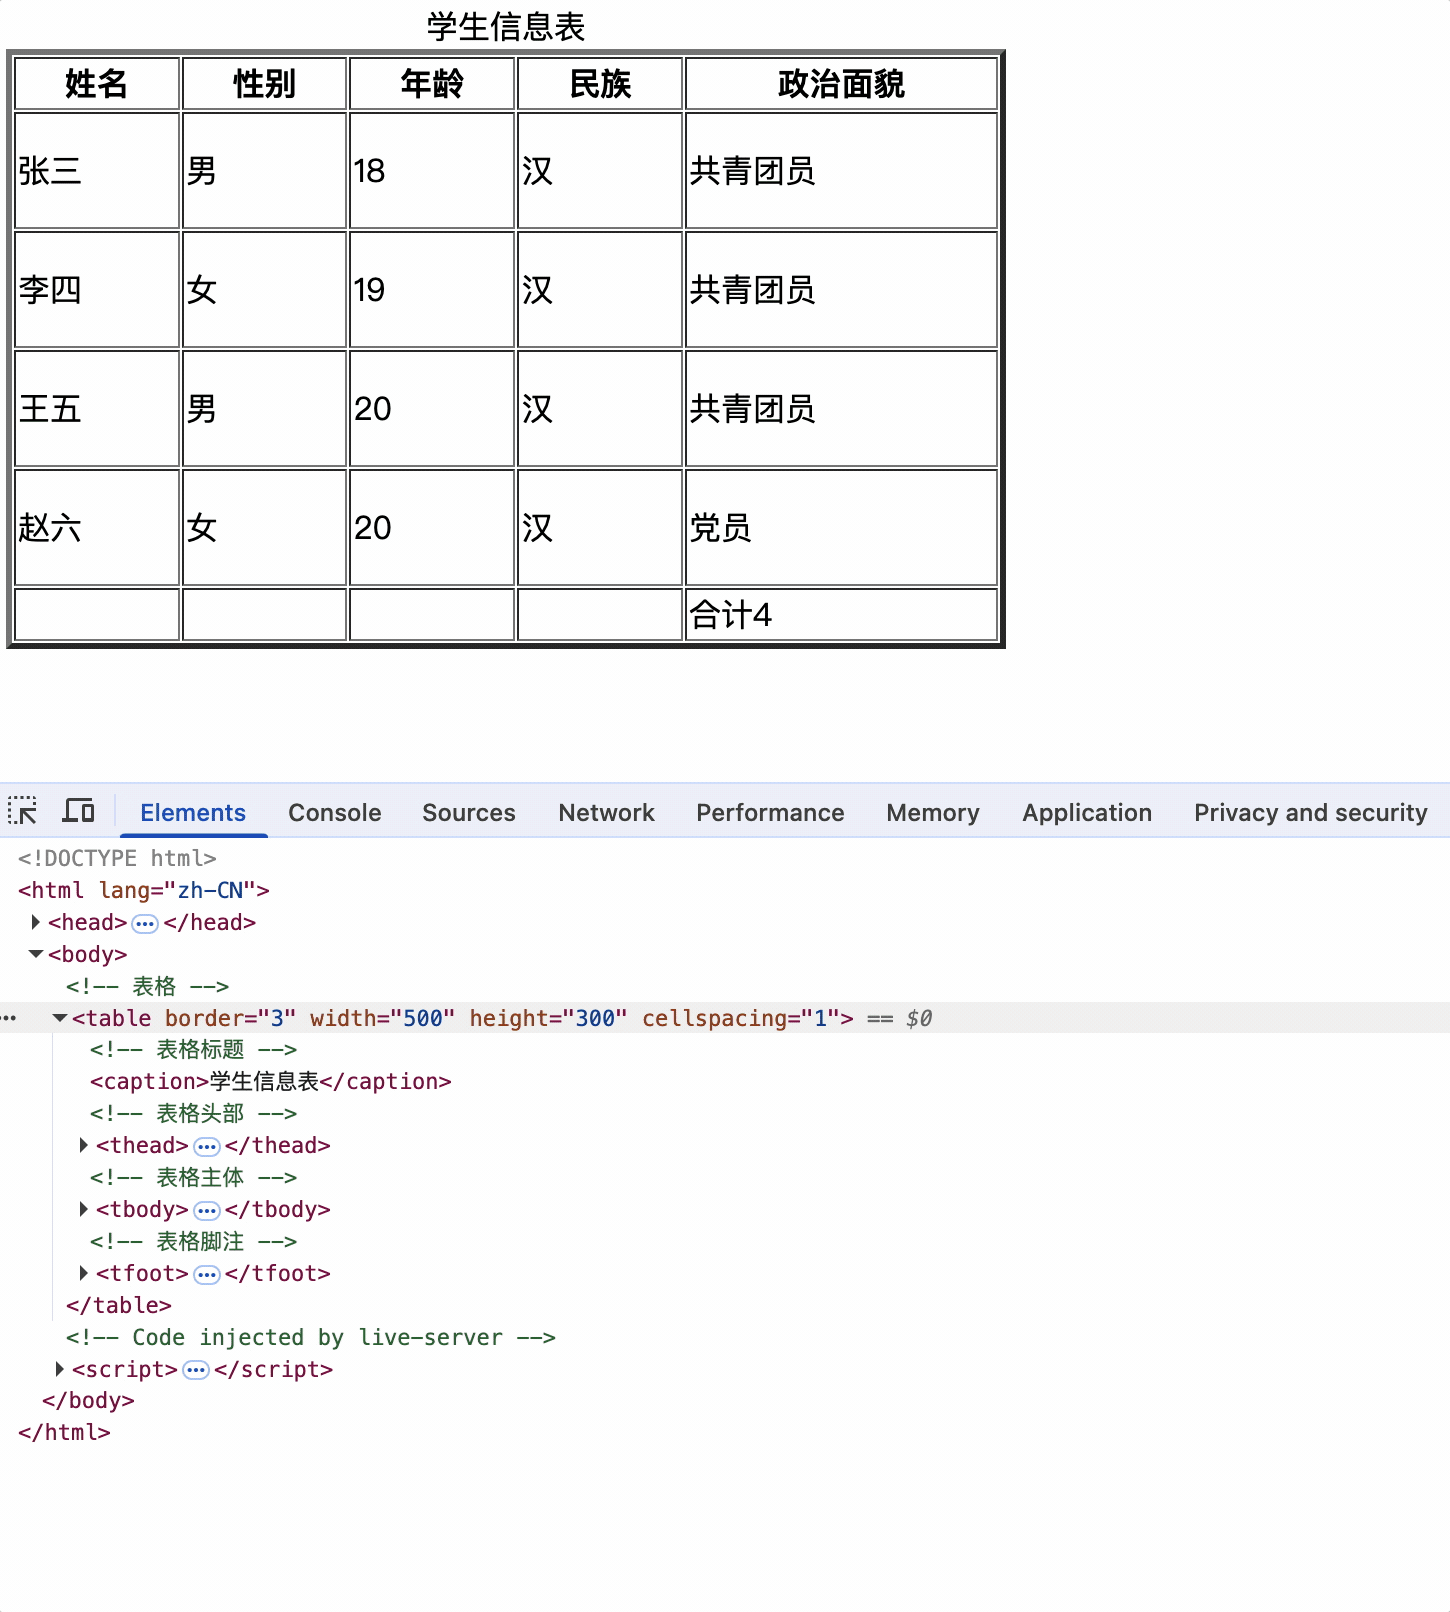Click the 性别 column header

(265, 84)
